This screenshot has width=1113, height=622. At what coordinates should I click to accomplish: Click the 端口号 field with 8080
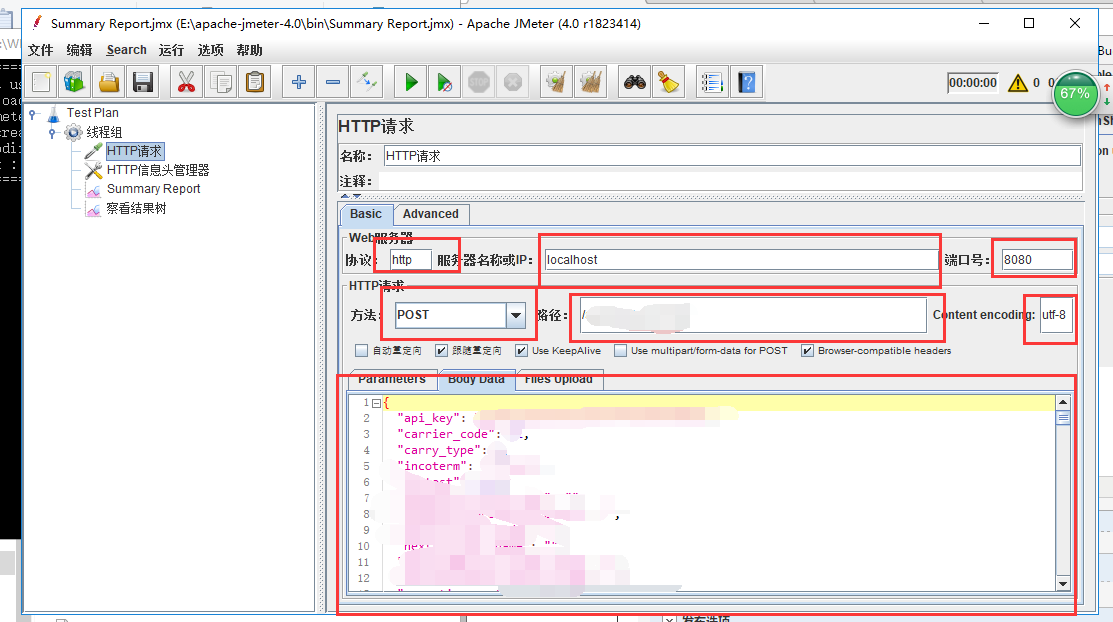[x=1037, y=260]
